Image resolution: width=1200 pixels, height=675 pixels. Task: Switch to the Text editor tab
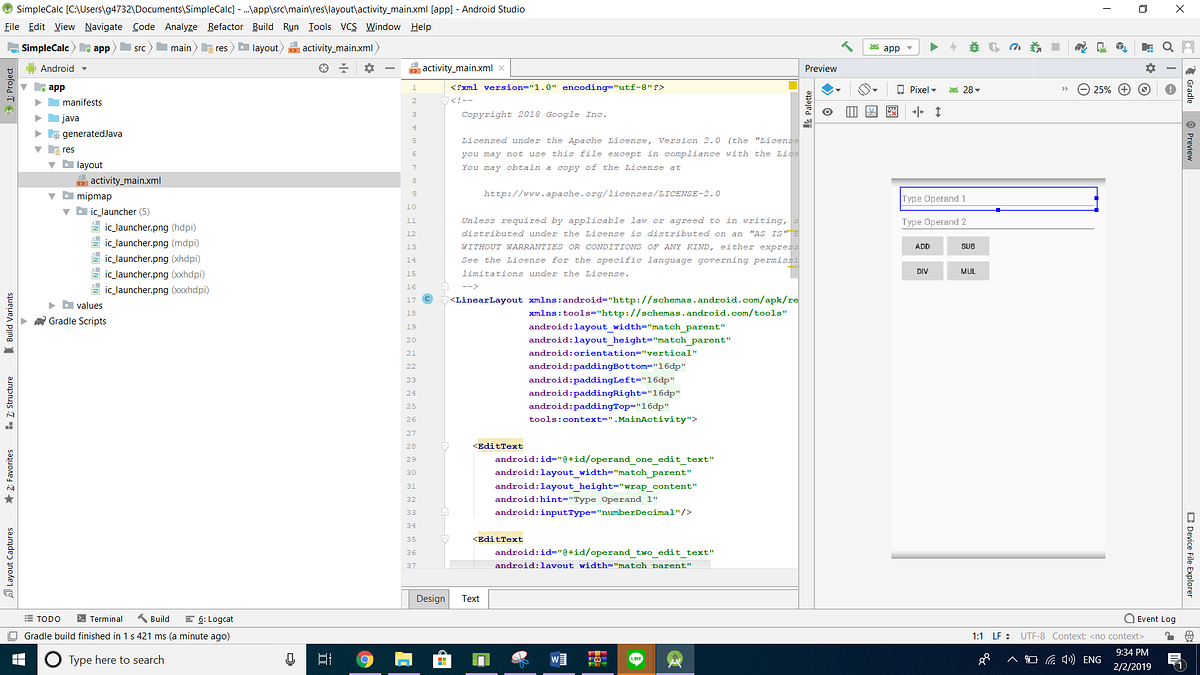coord(470,598)
